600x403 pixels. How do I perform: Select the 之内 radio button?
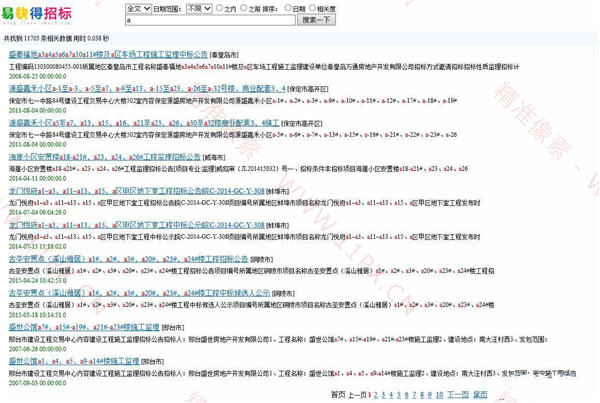point(219,8)
